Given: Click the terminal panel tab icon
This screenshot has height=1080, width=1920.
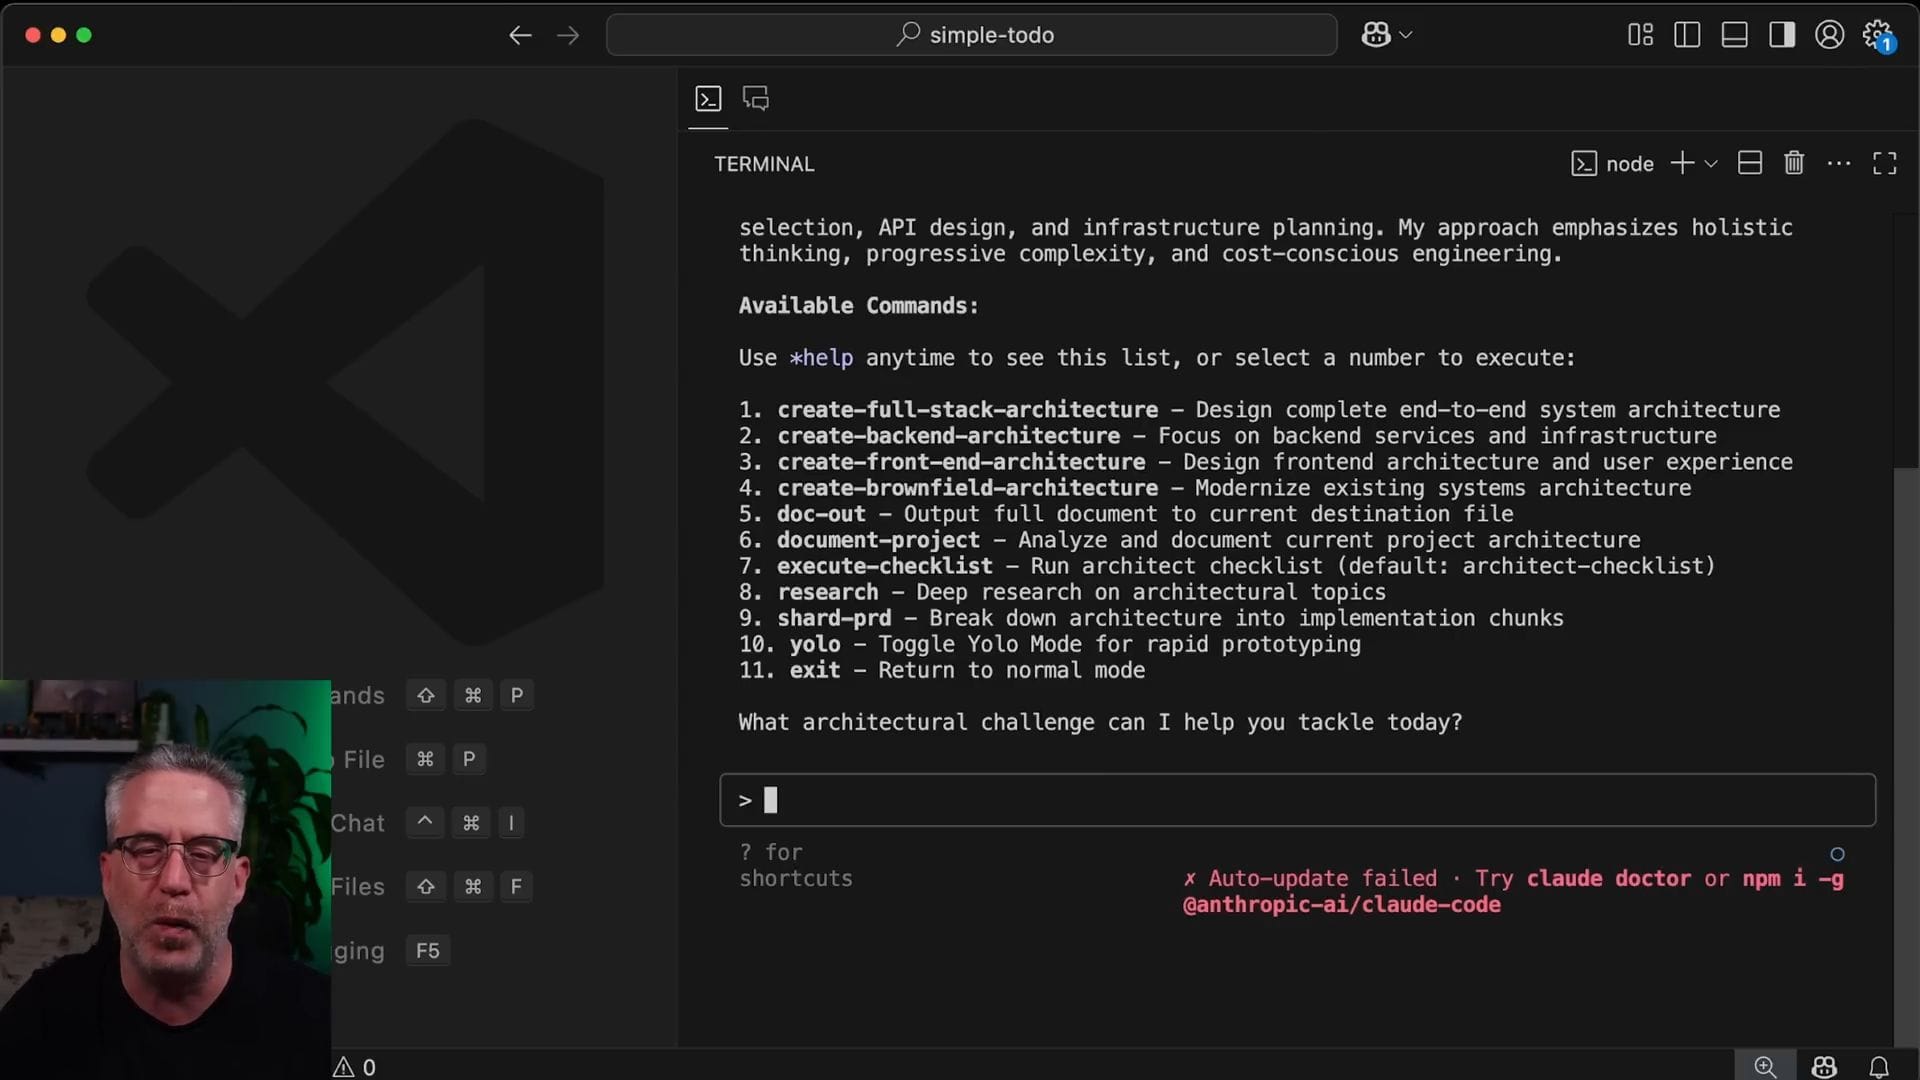Looking at the screenshot, I should pos(708,99).
